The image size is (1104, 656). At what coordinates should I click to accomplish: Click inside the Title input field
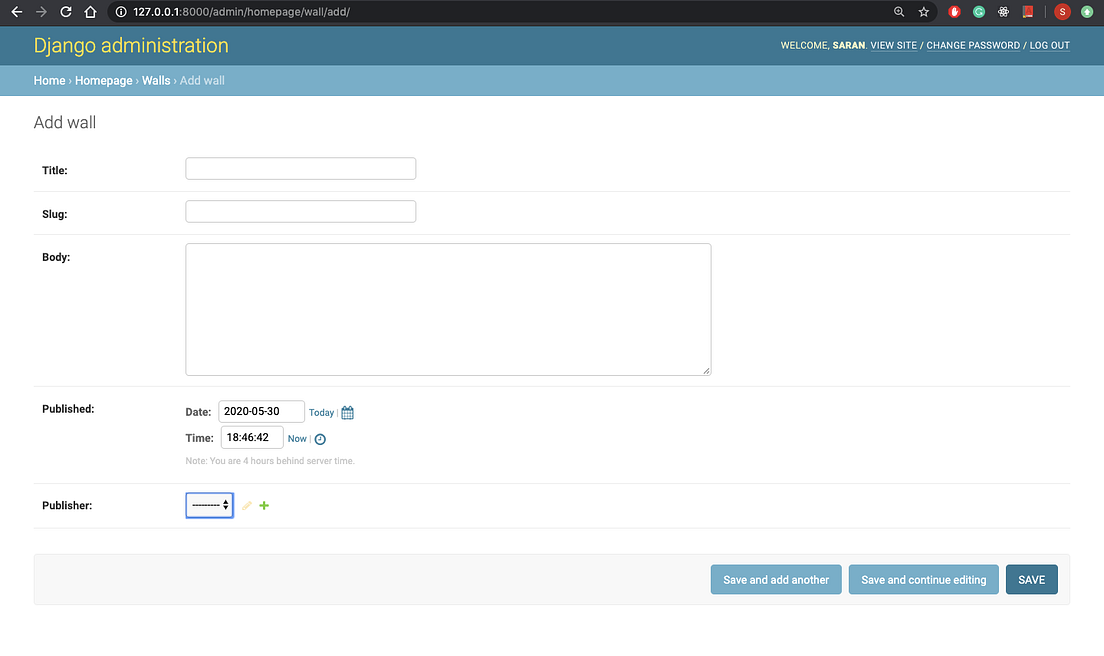[300, 168]
